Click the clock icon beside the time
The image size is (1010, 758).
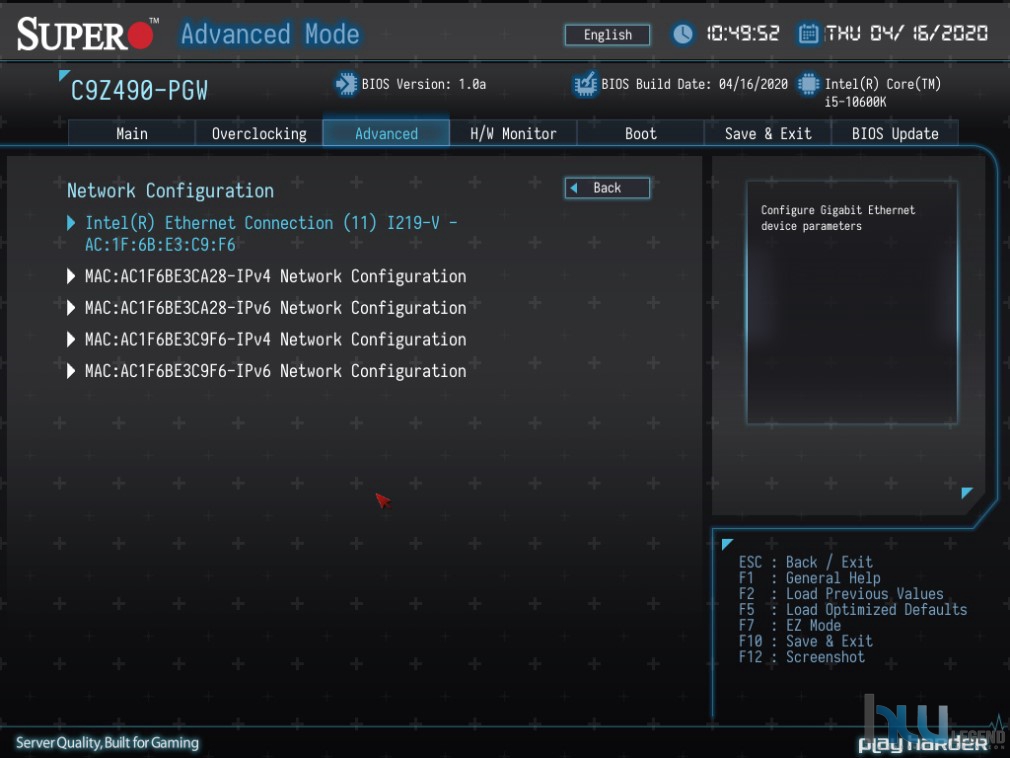tap(682, 33)
